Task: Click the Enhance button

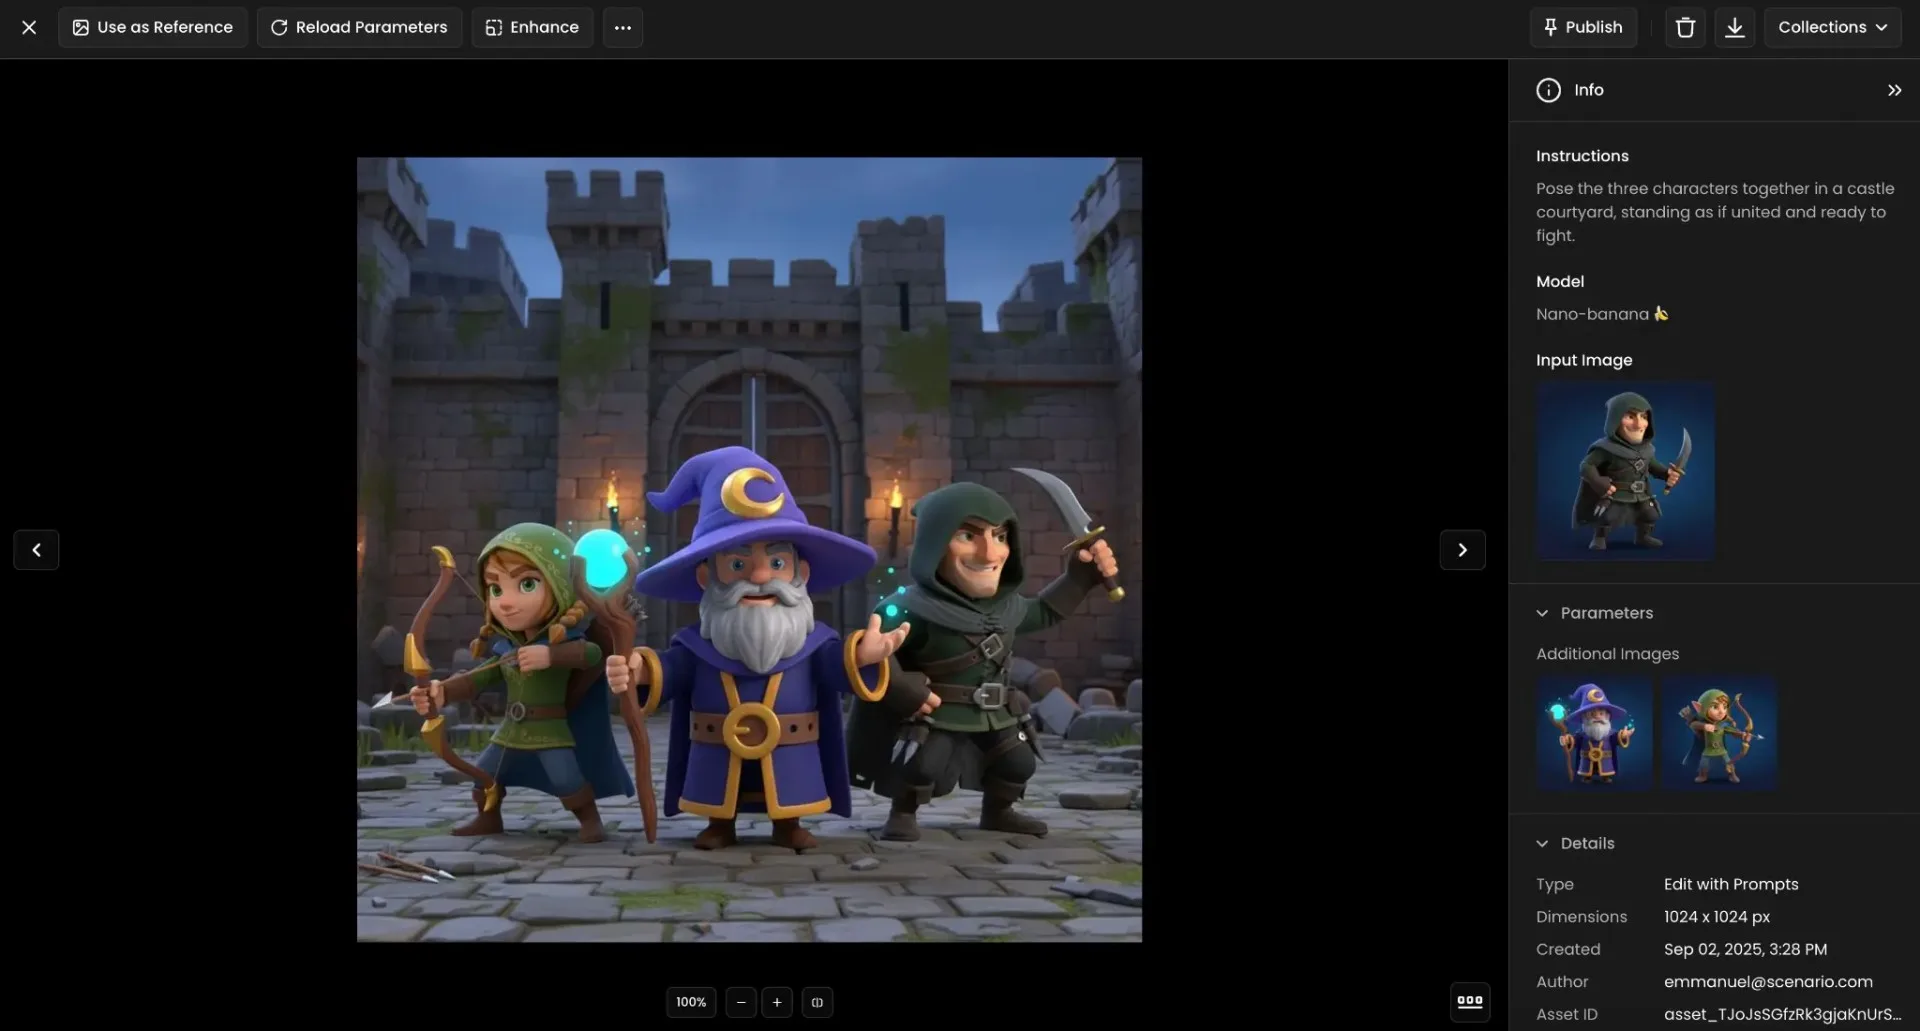Action: (x=531, y=27)
